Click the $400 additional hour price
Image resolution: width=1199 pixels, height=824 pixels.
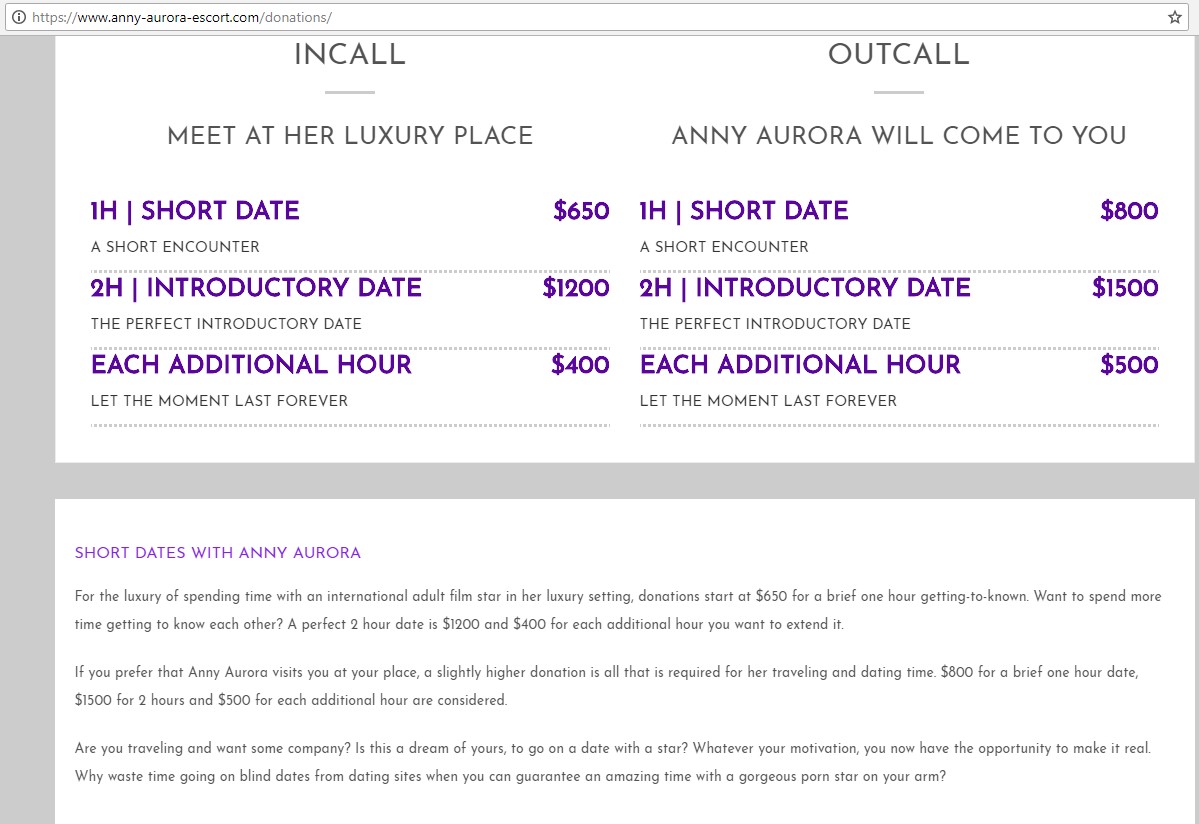click(580, 364)
